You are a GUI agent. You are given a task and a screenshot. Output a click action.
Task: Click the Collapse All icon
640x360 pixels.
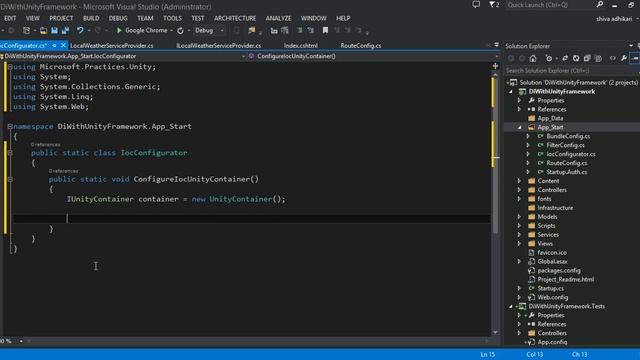tap(587, 58)
